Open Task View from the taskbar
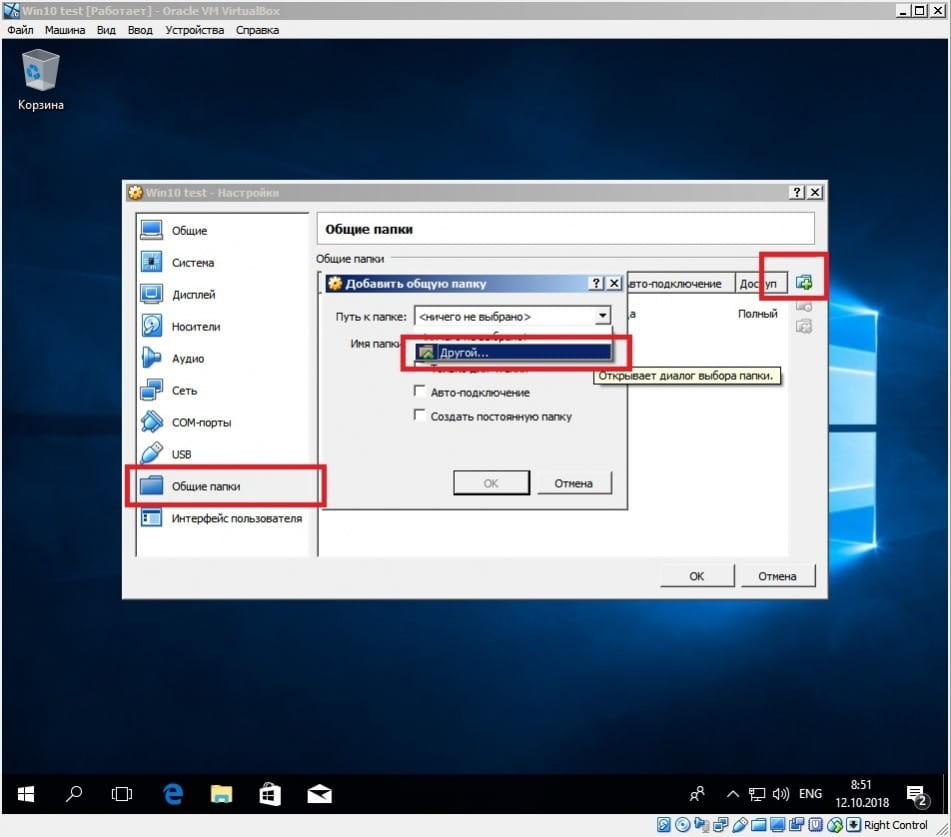The image size is (951, 837). coord(122,794)
